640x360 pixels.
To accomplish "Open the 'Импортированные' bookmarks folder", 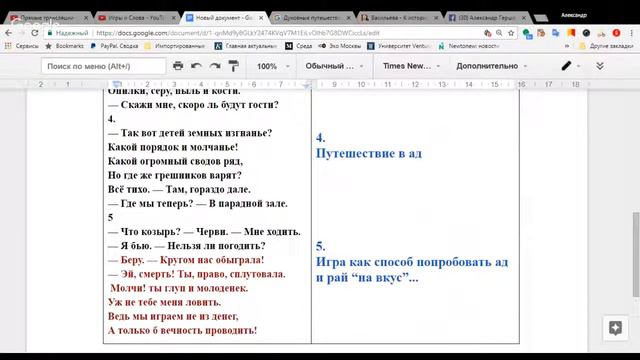I will tap(175, 46).
